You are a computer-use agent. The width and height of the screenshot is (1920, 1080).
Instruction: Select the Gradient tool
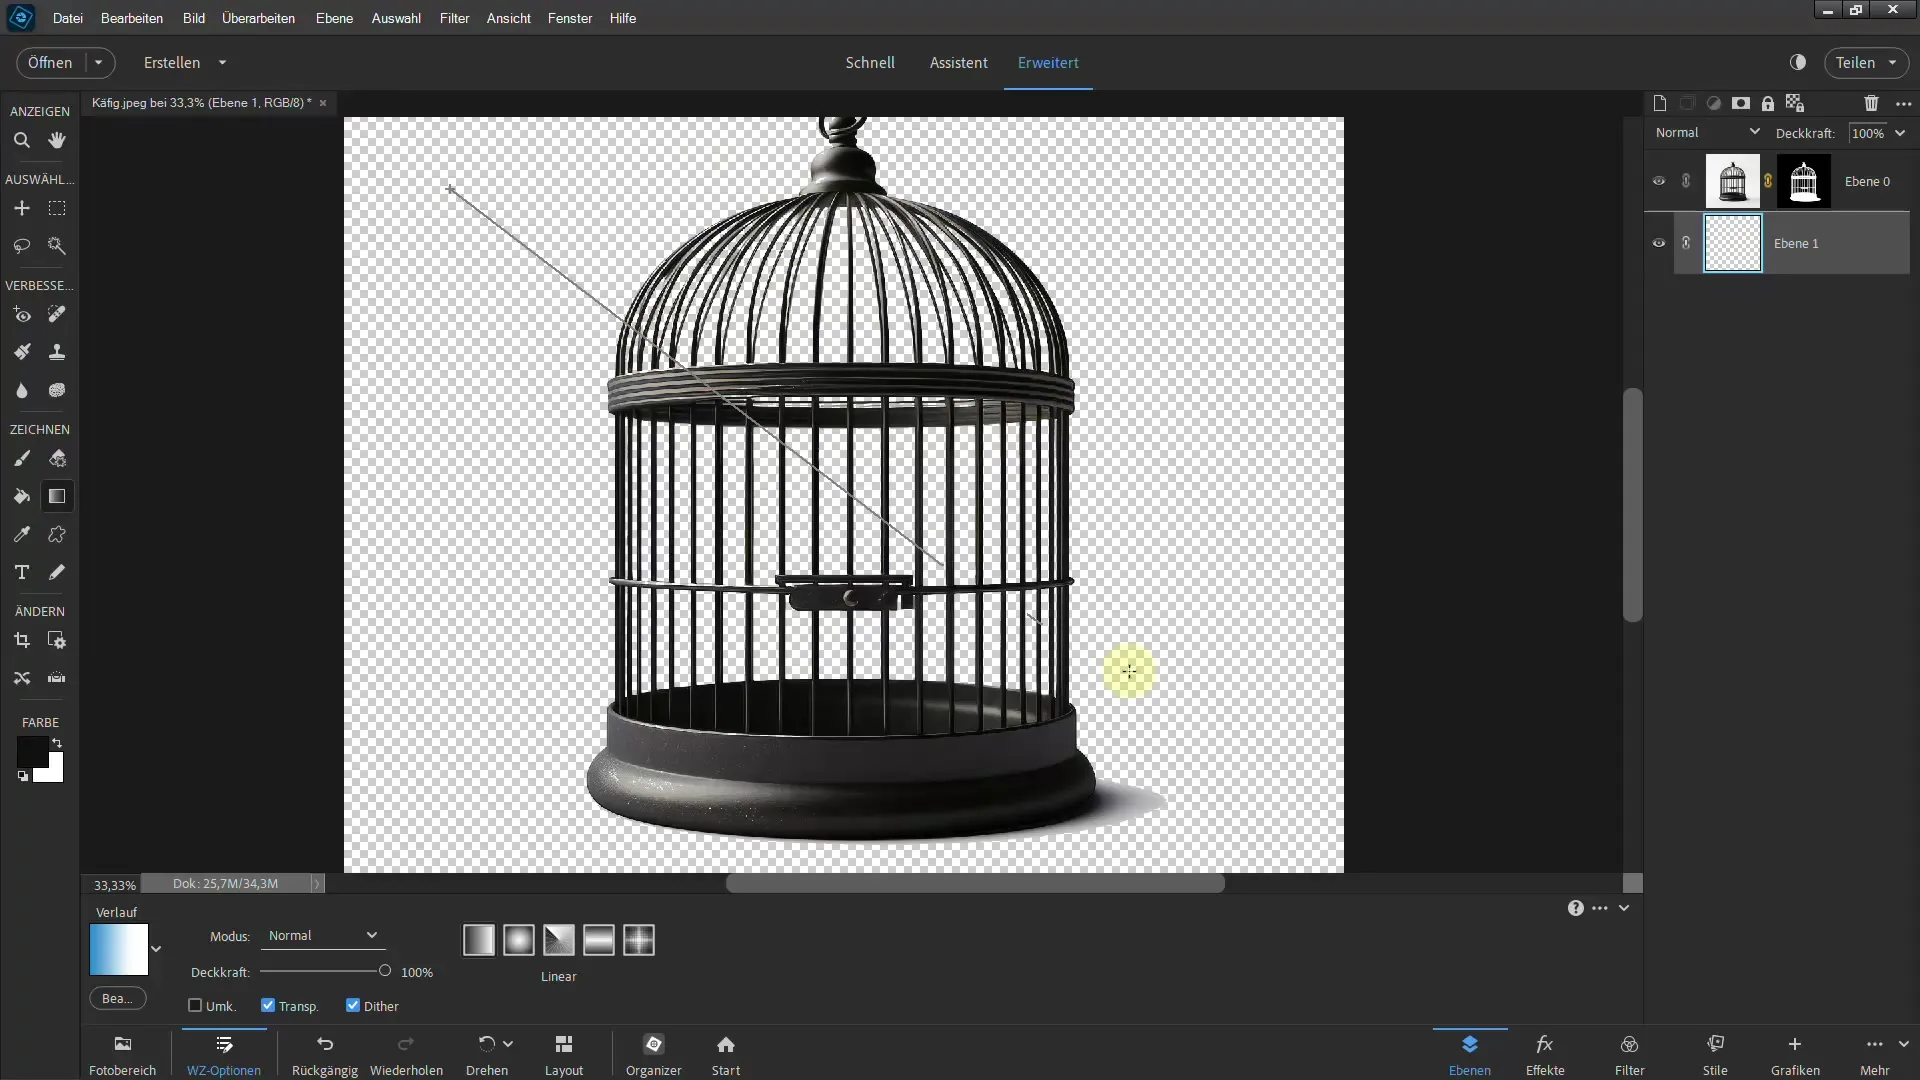coord(57,496)
